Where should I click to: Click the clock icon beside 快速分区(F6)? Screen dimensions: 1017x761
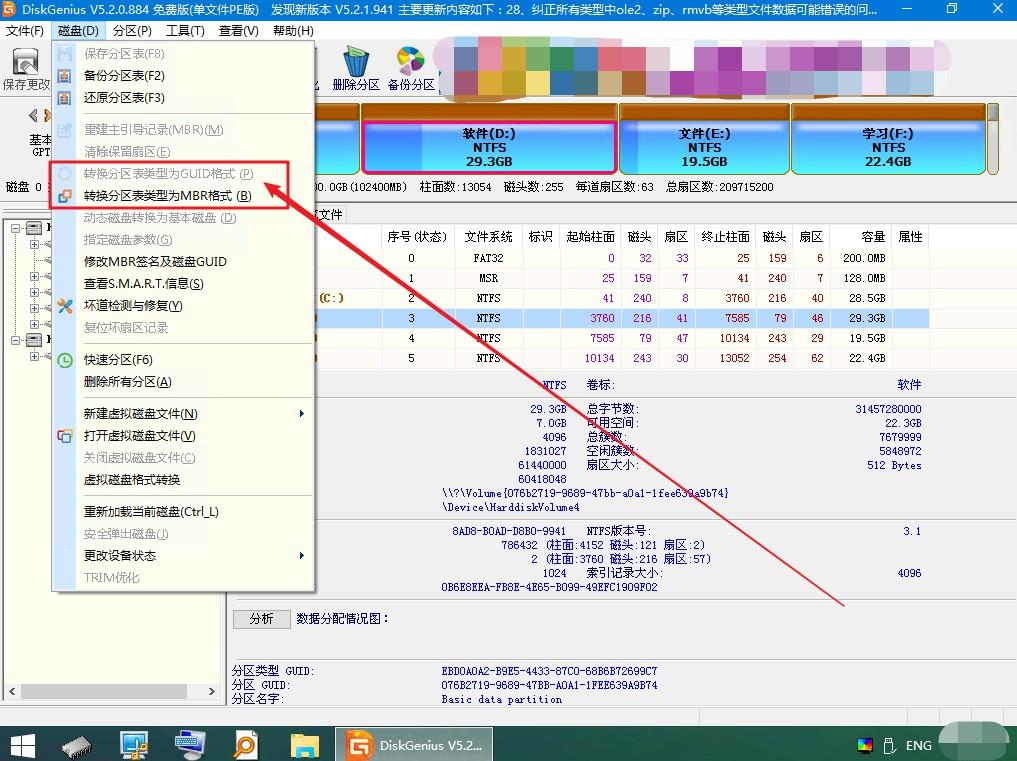tap(64, 359)
